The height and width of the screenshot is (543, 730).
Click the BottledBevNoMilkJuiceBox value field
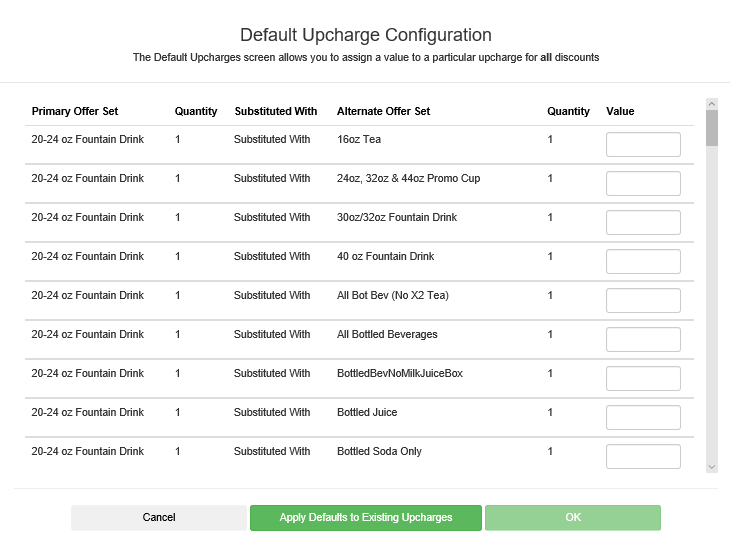click(x=643, y=379)
